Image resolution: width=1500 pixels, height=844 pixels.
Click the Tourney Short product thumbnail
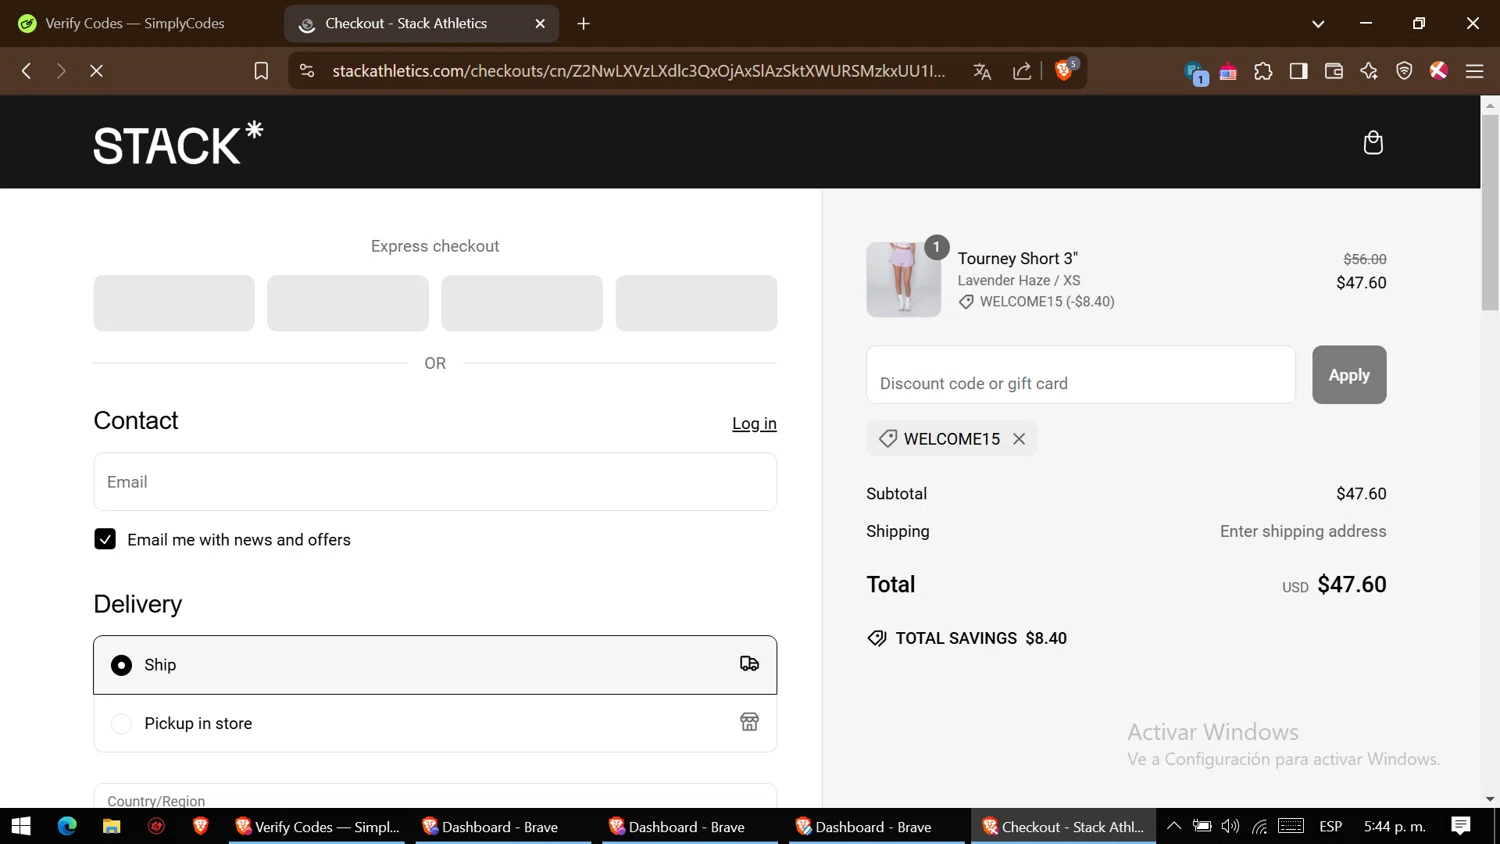[x=903, y=280]
